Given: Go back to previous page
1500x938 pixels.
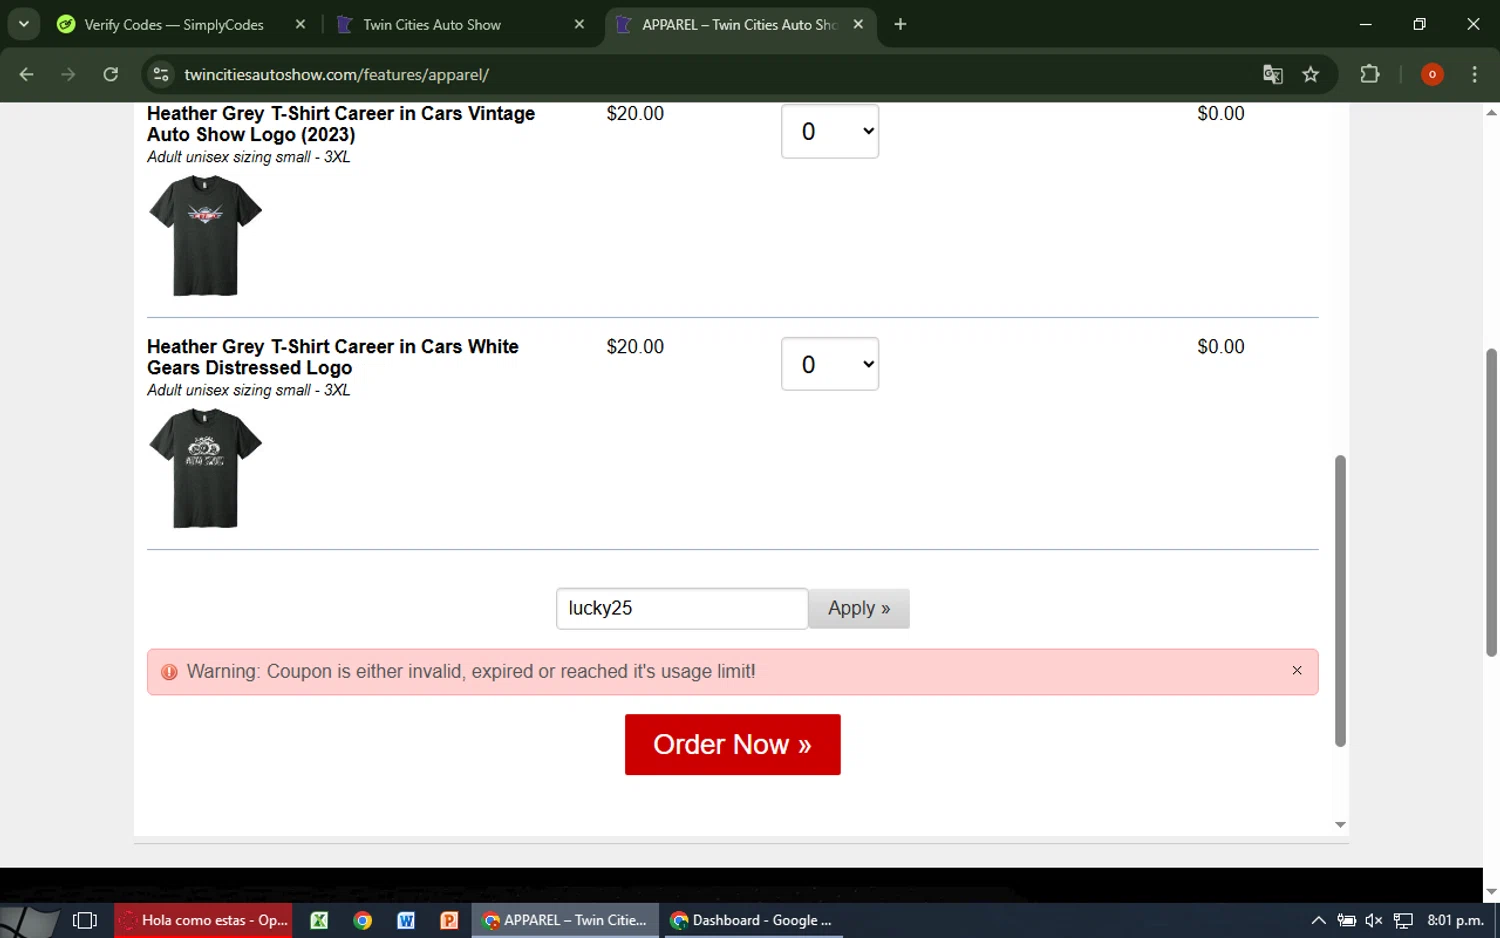Looking at the screenshot, I should click(x=27, y=74).
